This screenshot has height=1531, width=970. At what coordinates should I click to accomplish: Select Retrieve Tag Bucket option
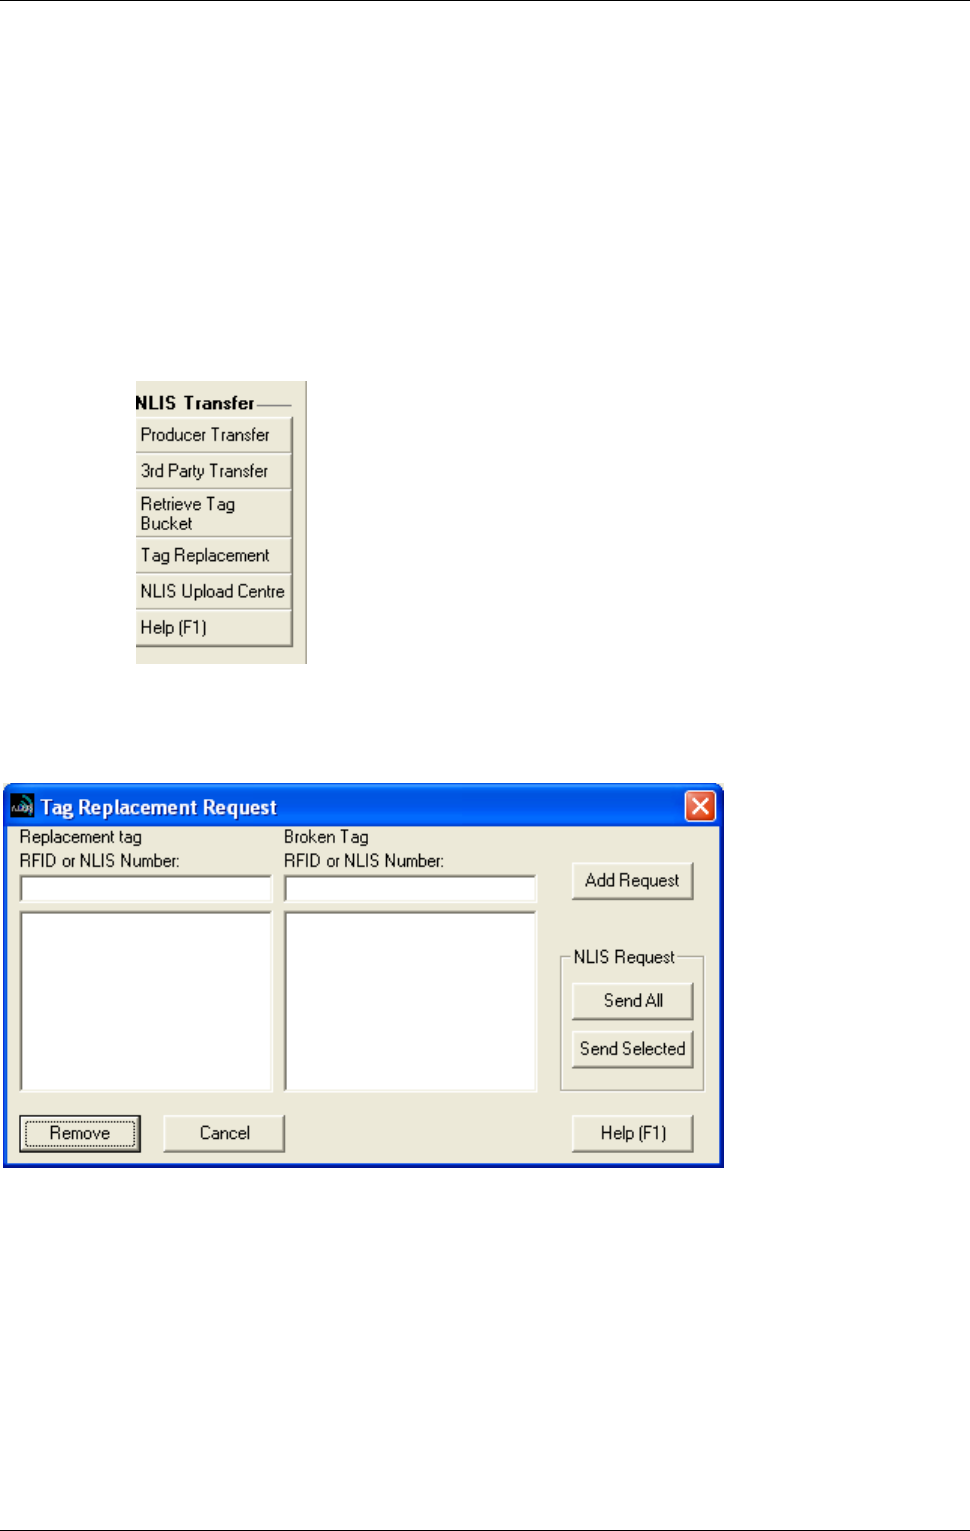coord(214,513)
